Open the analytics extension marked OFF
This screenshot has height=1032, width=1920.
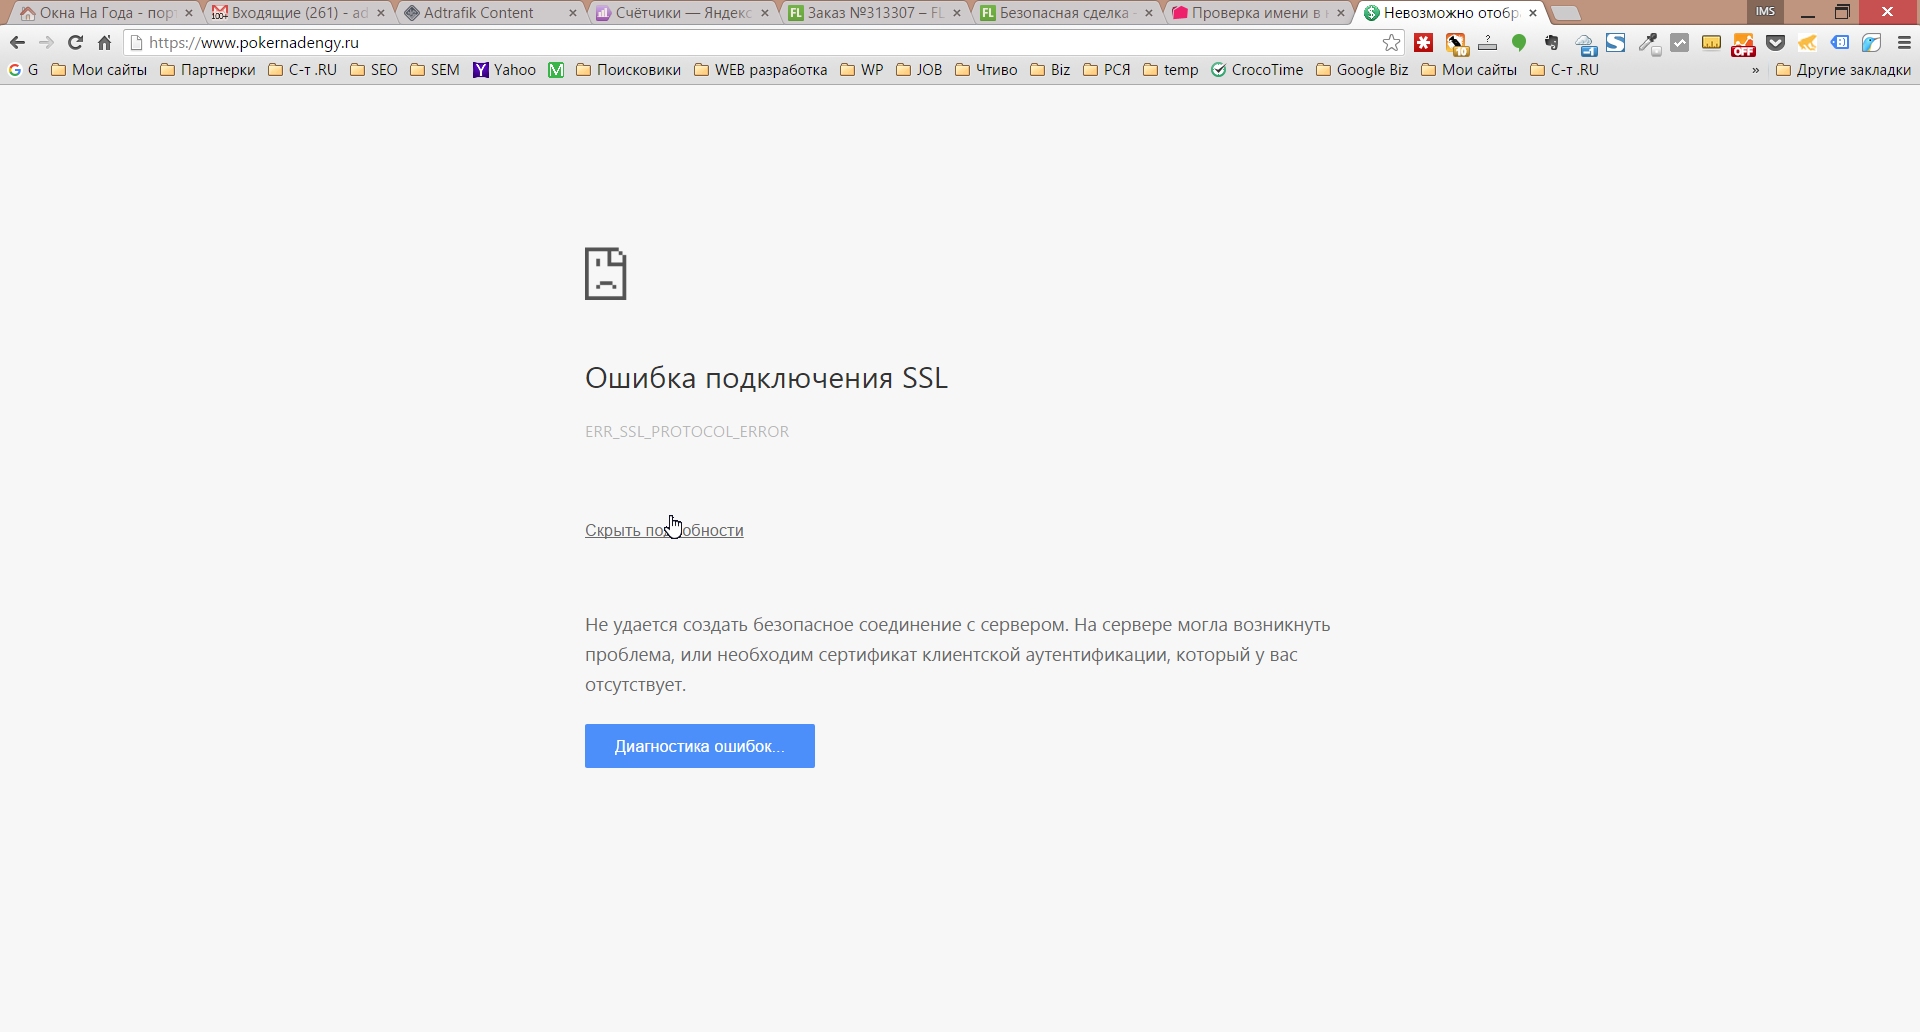tap(1744, 44)
